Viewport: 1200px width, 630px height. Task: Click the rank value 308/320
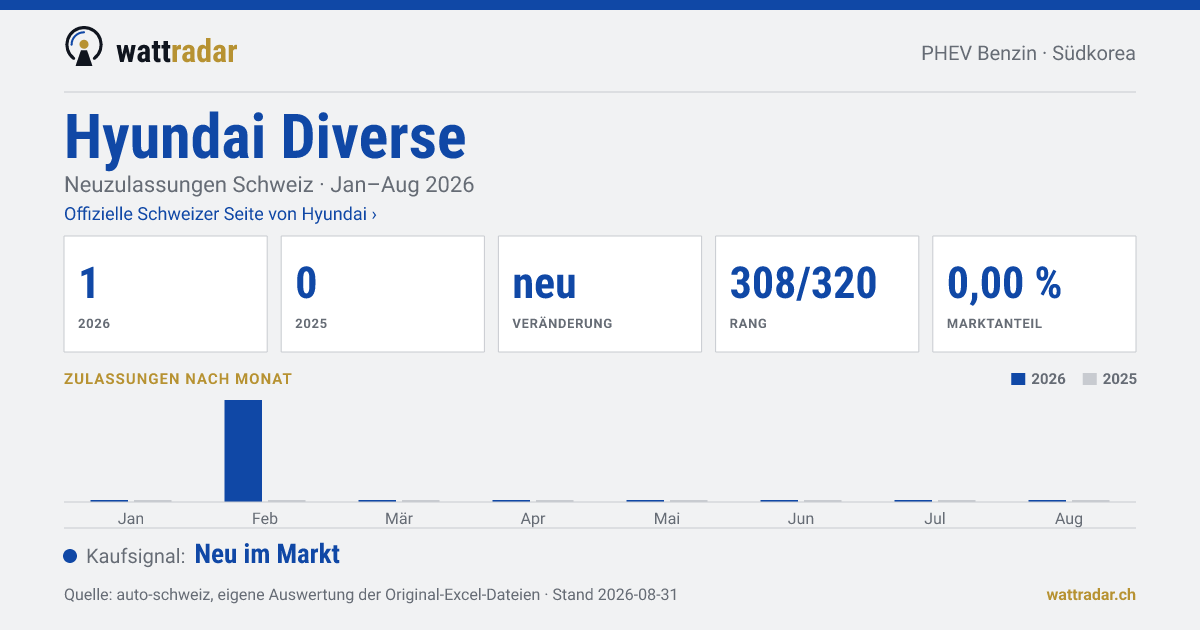804,284
